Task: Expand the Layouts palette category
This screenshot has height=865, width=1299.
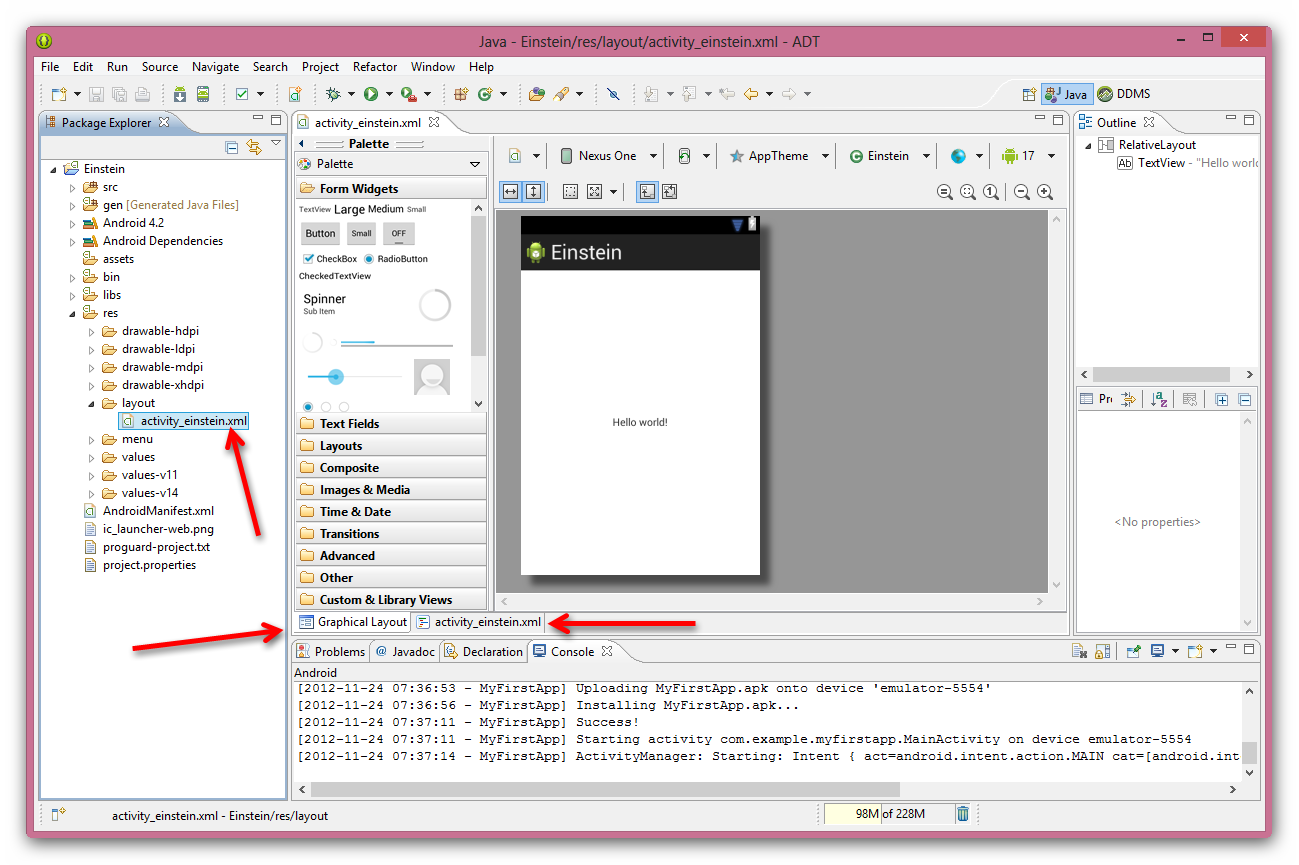Action: click(x=391, y=446)
